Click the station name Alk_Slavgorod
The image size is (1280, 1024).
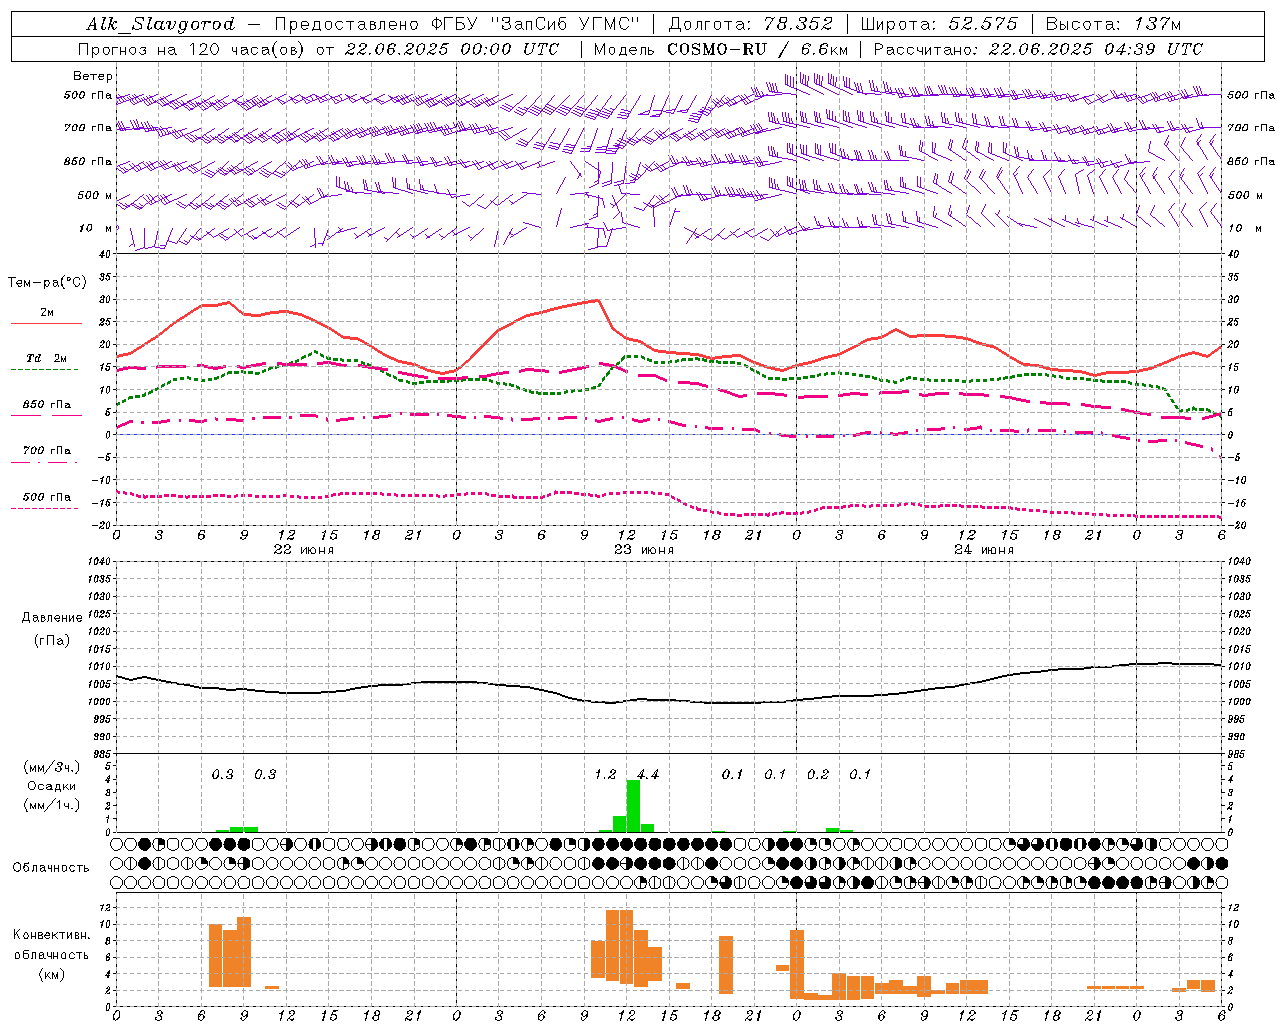pos(161,24)
